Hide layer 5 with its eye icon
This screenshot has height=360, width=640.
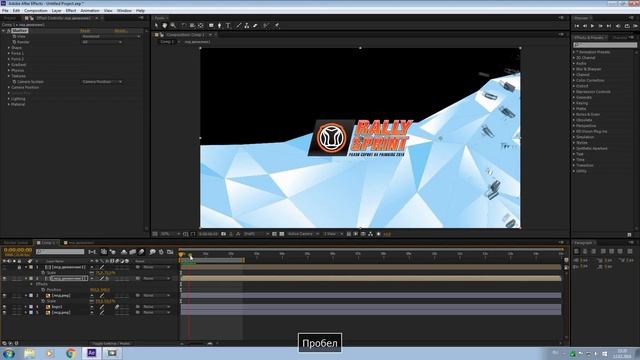[x=4, y=312]
